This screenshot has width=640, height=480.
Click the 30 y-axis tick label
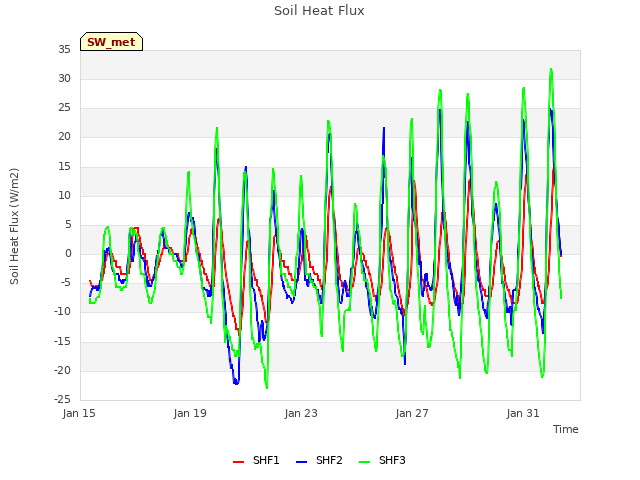click(x=64, y=78)
